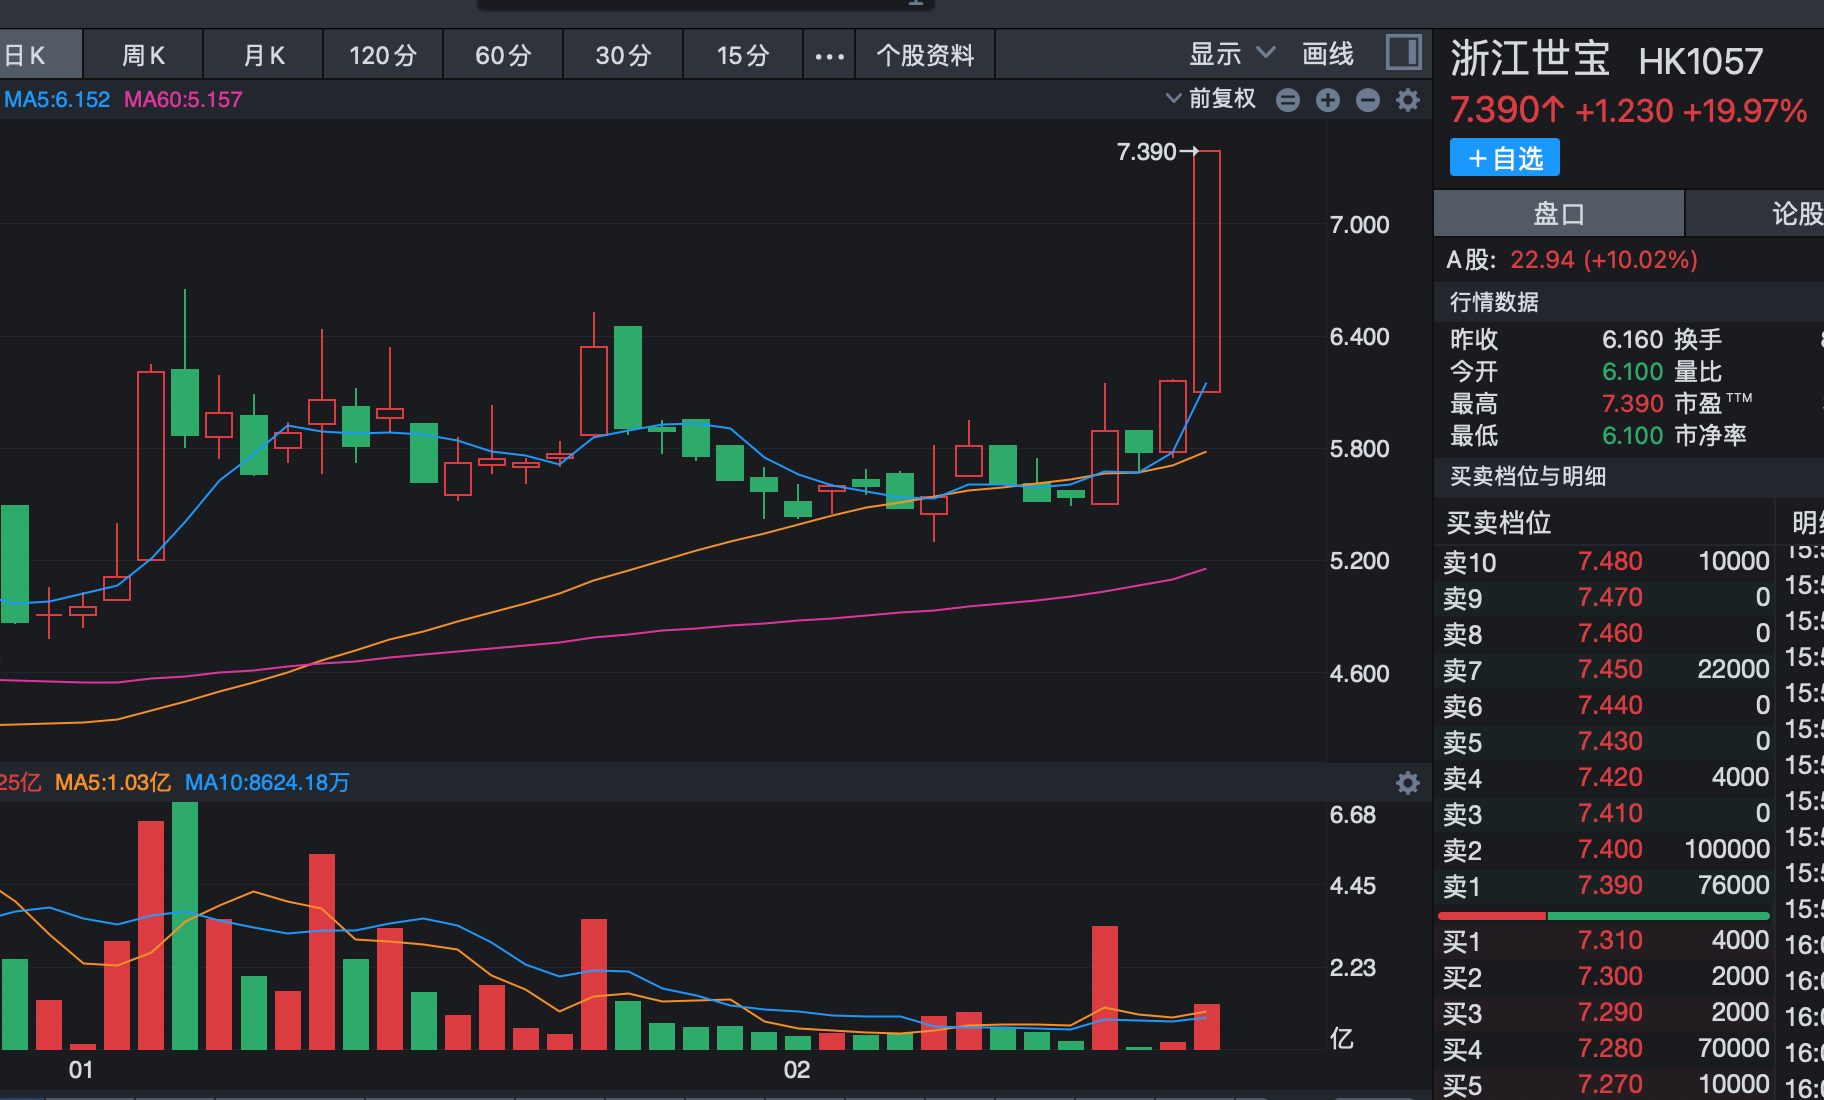Switch to the 周K weekly chart

[143, 56]
